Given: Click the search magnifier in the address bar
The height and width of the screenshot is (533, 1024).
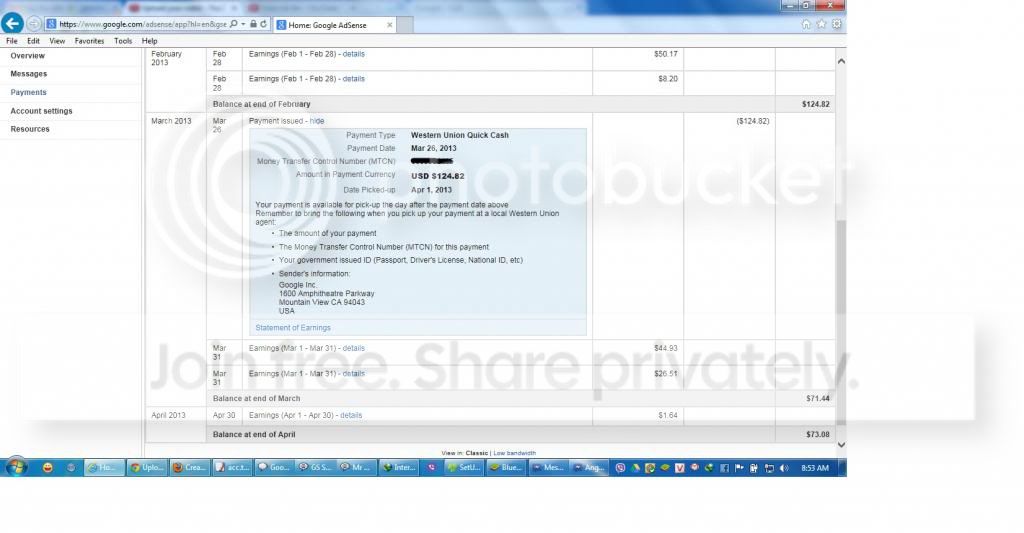Looking at the screenshot, I should (x=234, y=24).
